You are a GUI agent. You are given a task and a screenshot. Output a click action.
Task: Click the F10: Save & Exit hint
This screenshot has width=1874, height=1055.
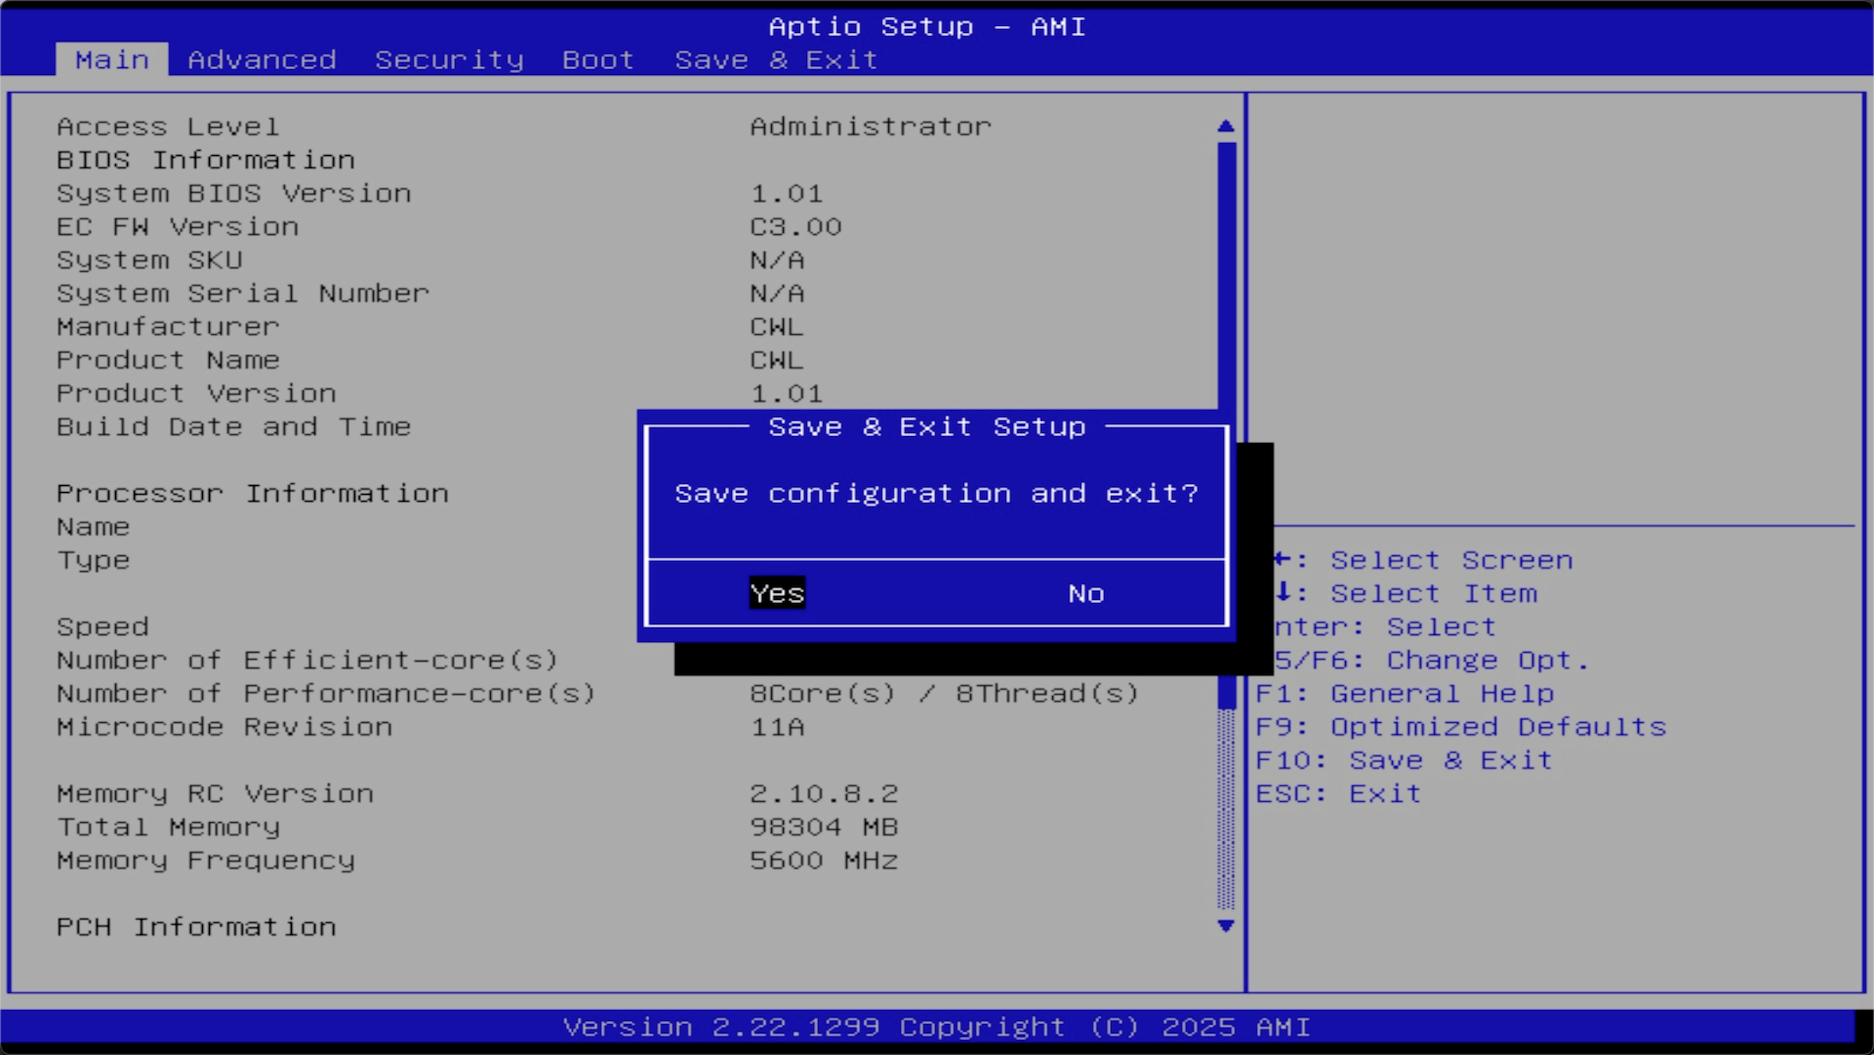[x=1403, y=760]
